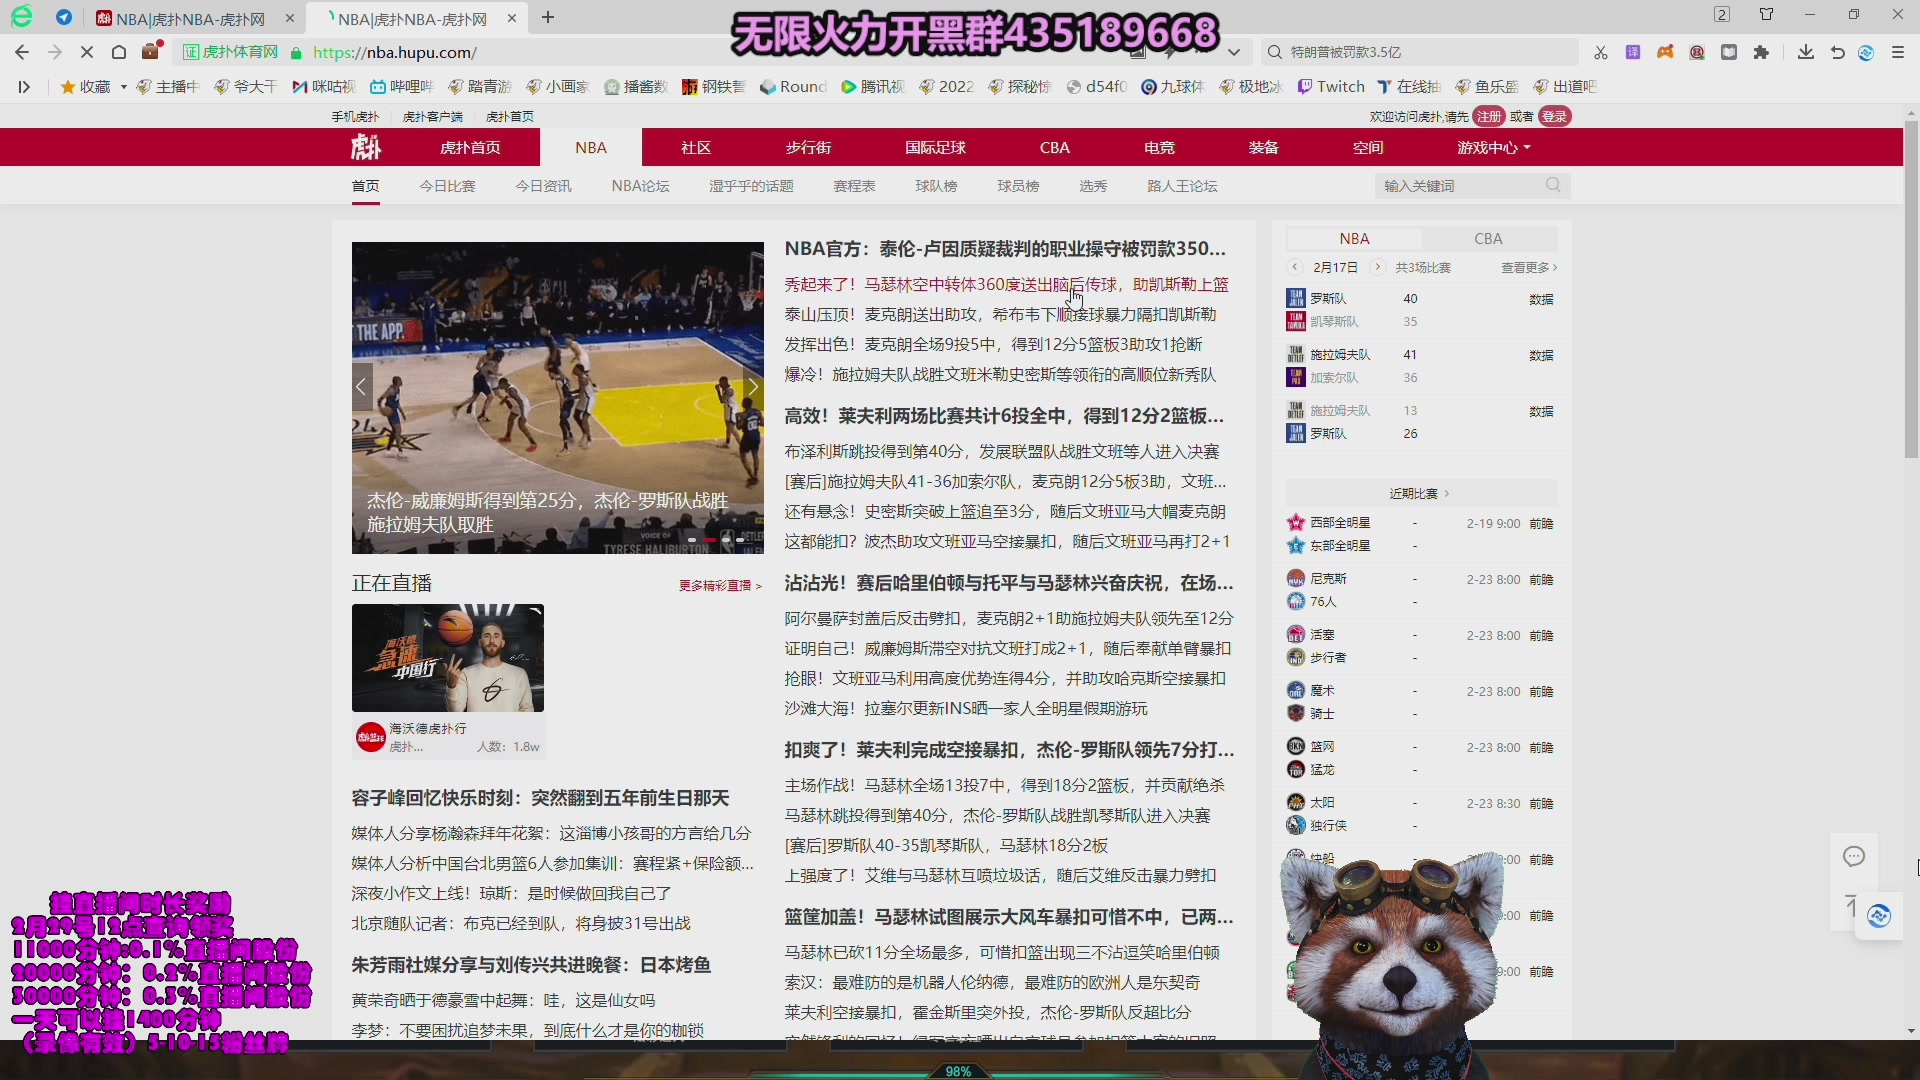Open the browser home page icon
This screenshot has width=1920, height=1080.
119,52
